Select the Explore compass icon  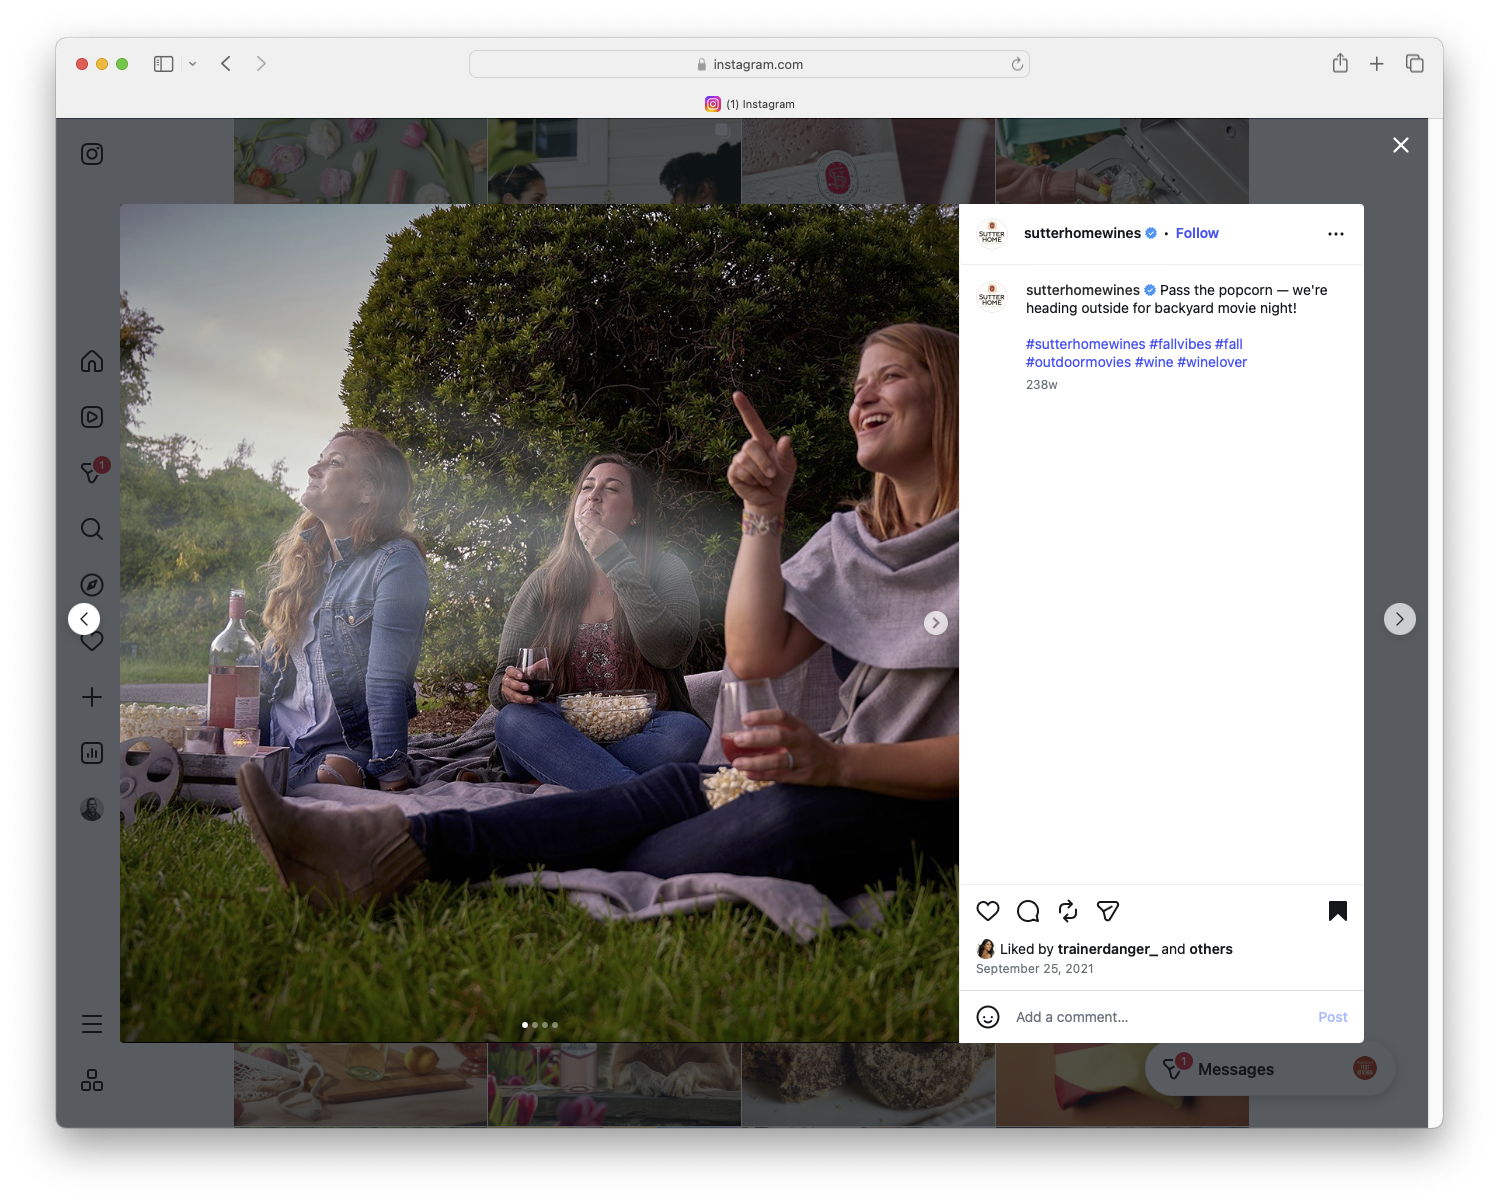pyautogui.click(x=91, y=584)
